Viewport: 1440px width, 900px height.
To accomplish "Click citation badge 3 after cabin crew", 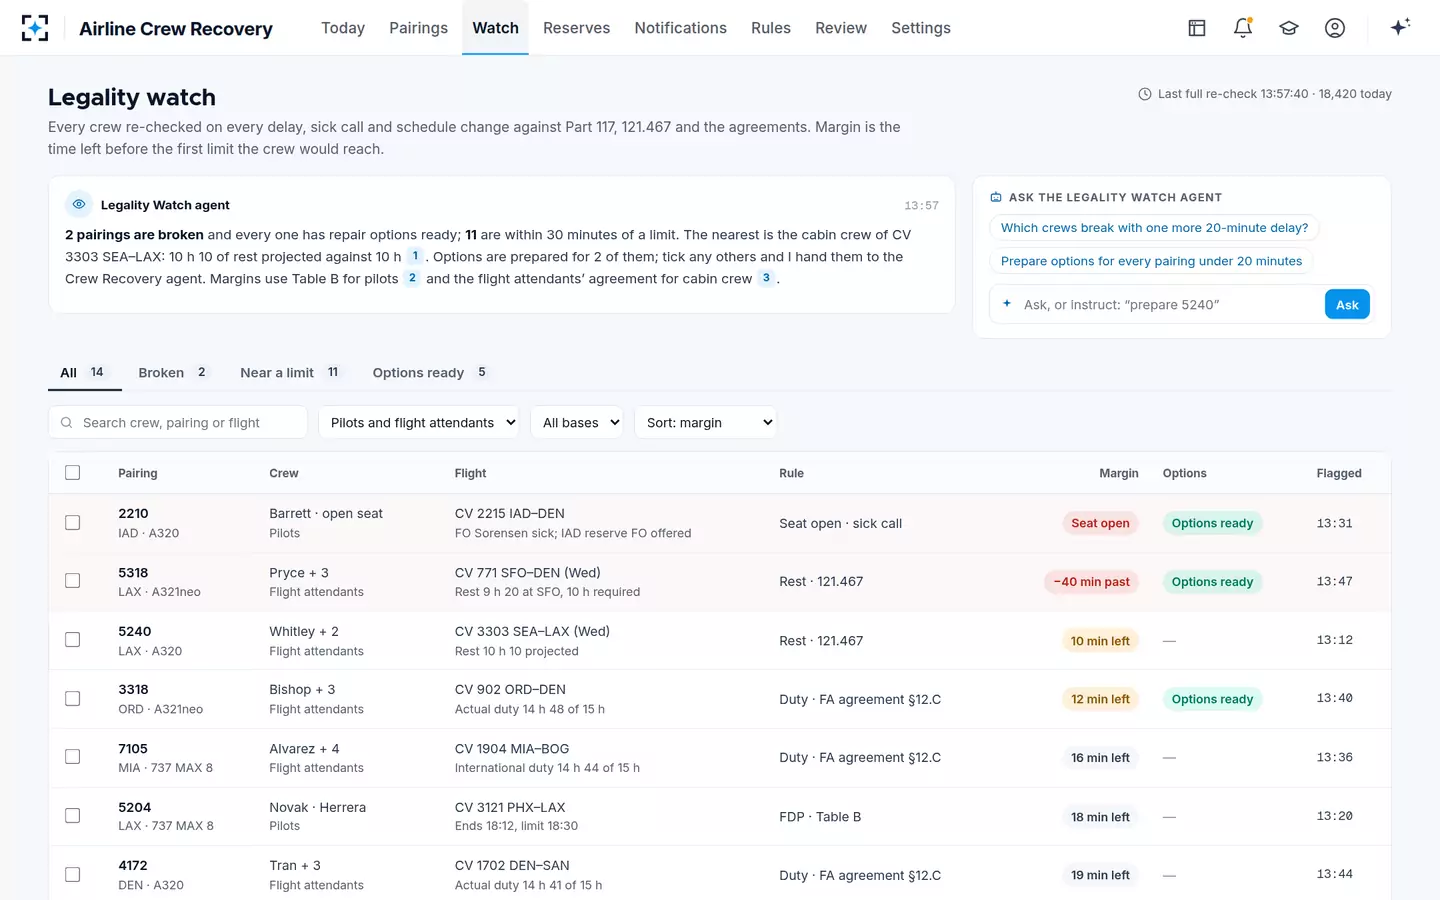I will click(766, 278).
